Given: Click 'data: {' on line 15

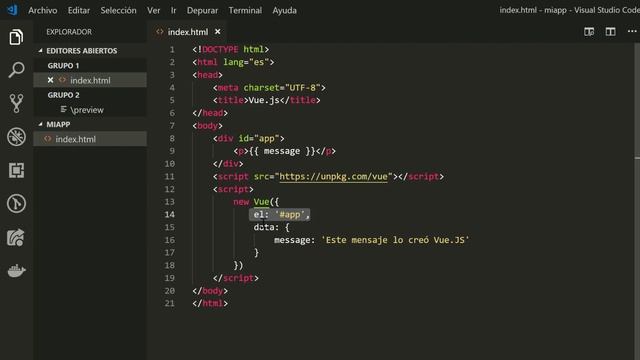Looking at the screenshot, I should (x=271, y=227).
